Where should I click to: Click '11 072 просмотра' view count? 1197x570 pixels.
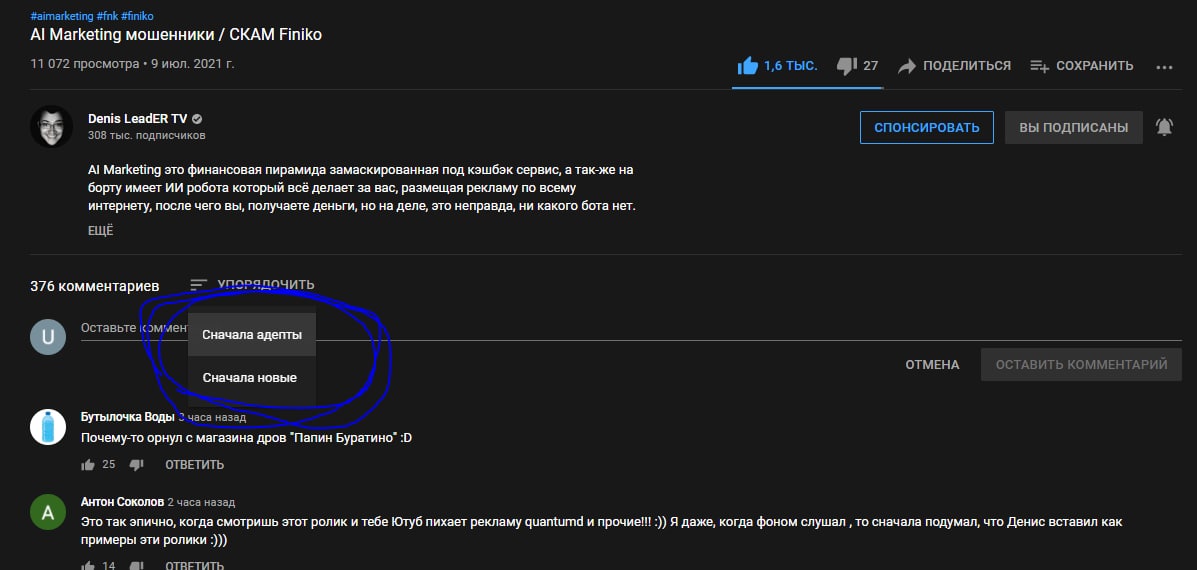tap(85, 64)
